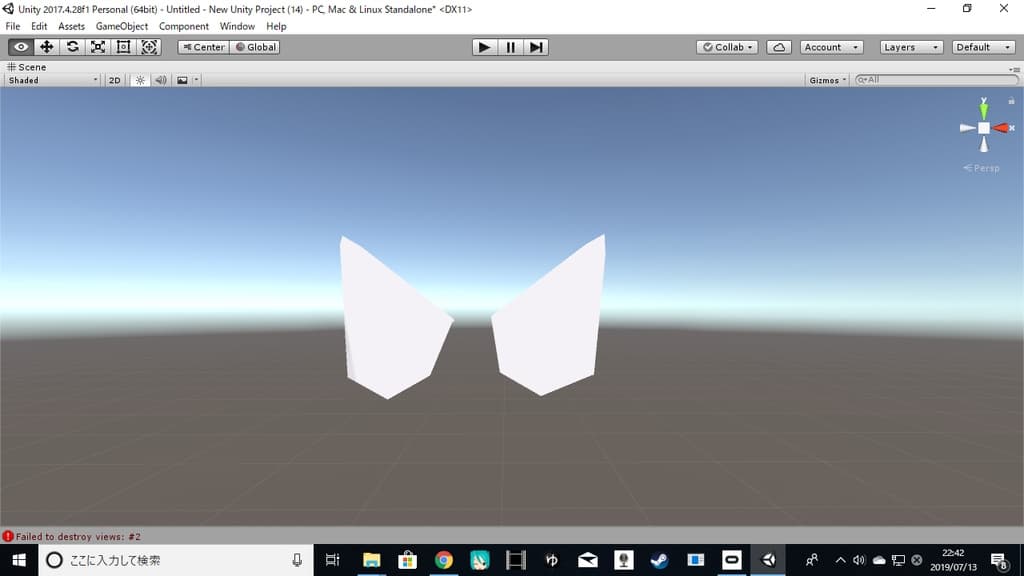Viewport: 1024px width, 576px height.
Task: Toggle 2D scene view mode
Action: pos(115,80)
